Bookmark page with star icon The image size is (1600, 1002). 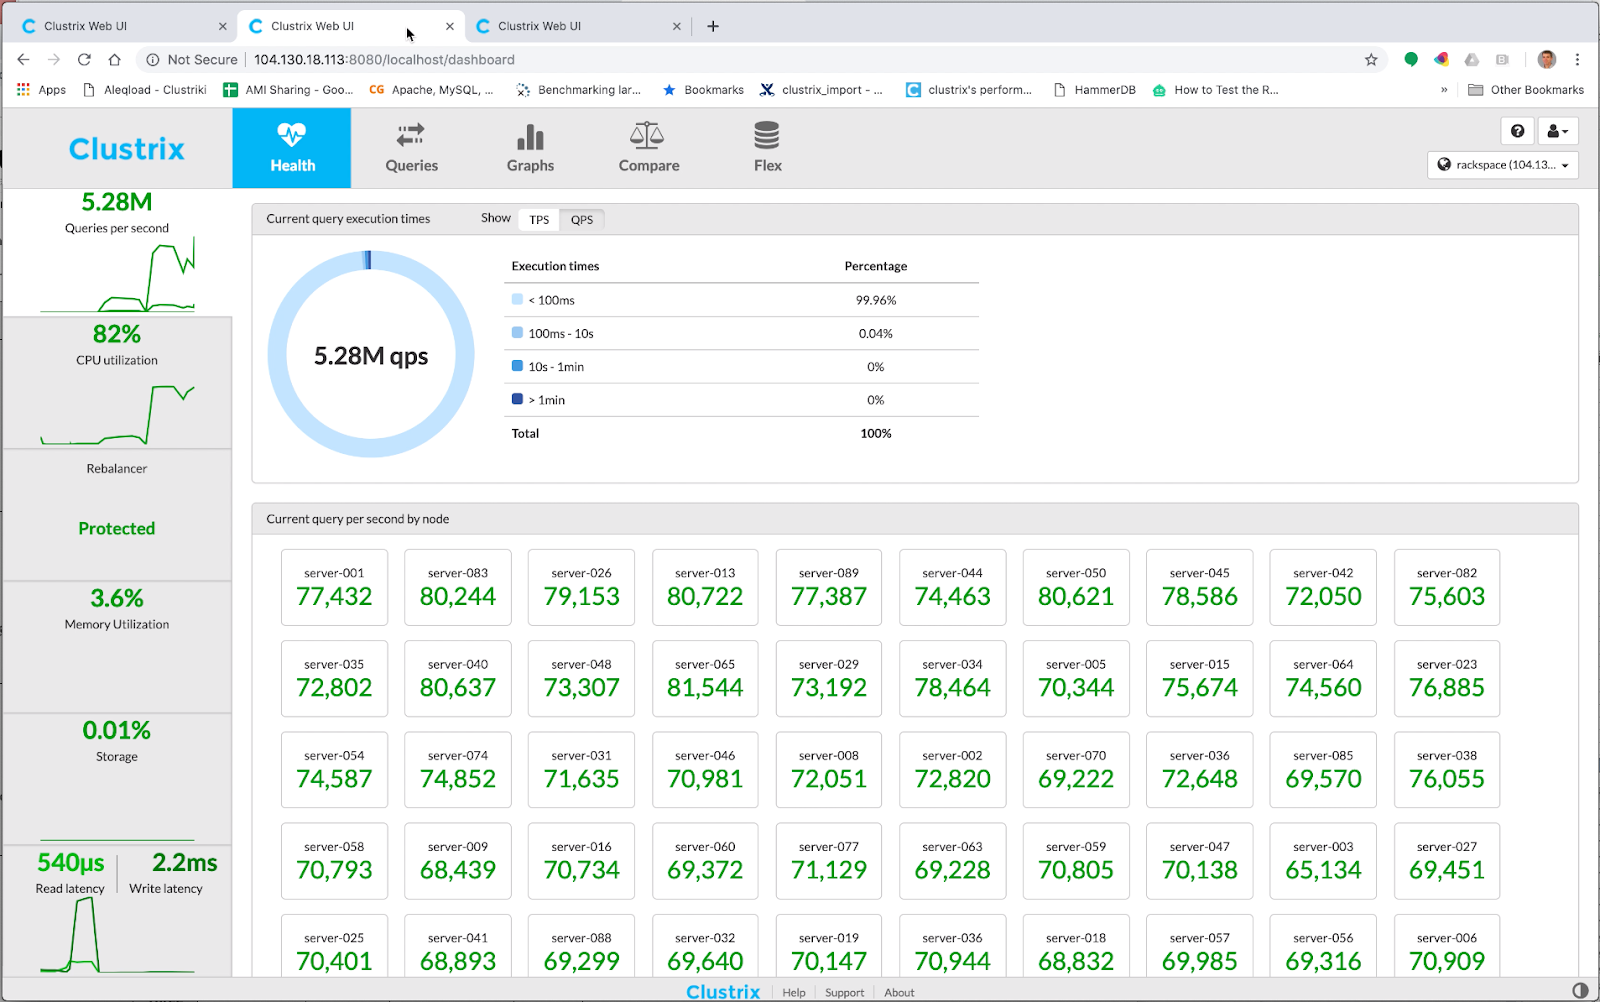(x=1371, y=60)
